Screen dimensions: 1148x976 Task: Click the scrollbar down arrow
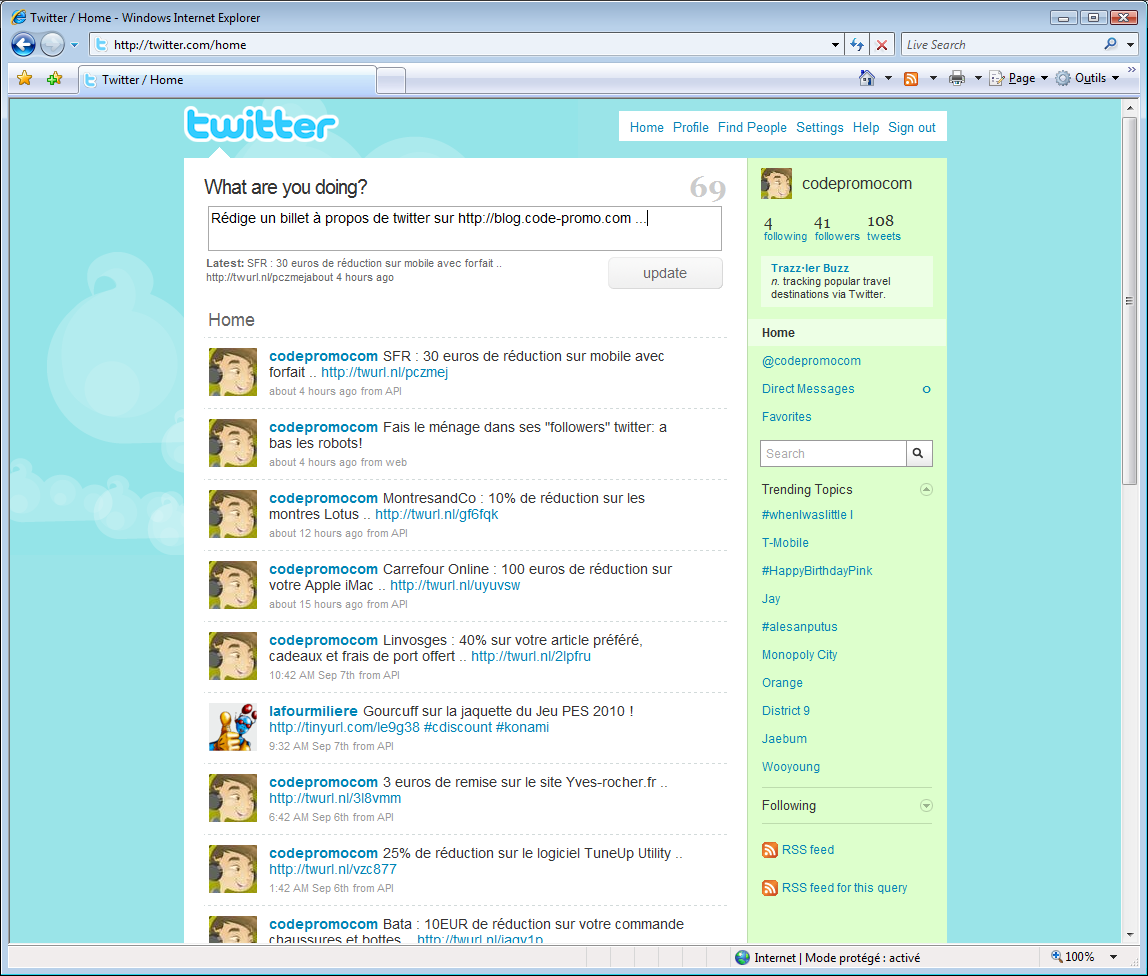(x=1129, y=934)
